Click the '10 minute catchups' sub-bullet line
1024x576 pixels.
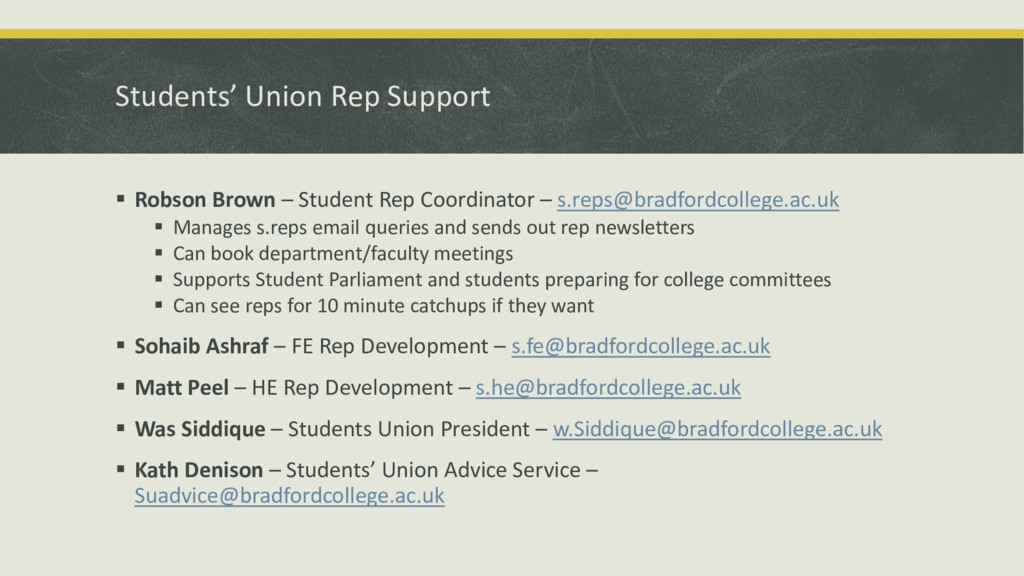pos(383,306)
